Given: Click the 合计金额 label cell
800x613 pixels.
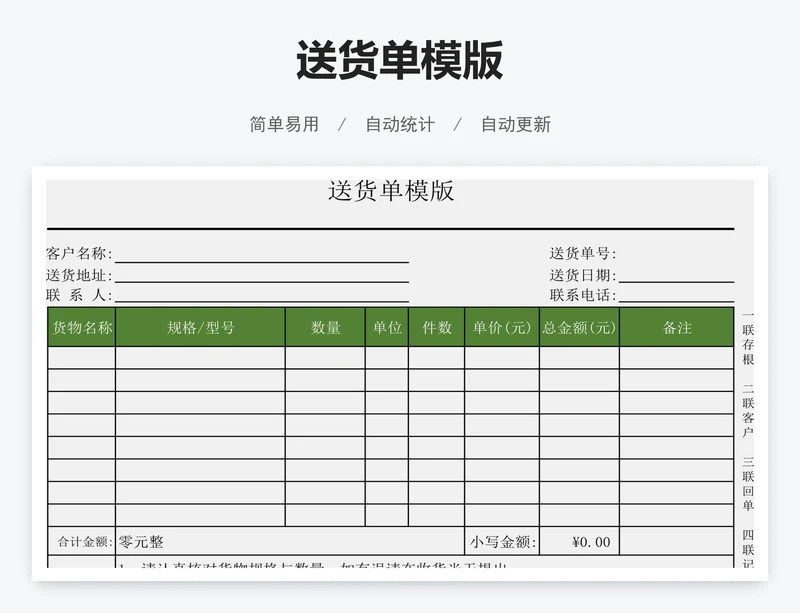Looking at the screenshot, I should tap(82, 542).
